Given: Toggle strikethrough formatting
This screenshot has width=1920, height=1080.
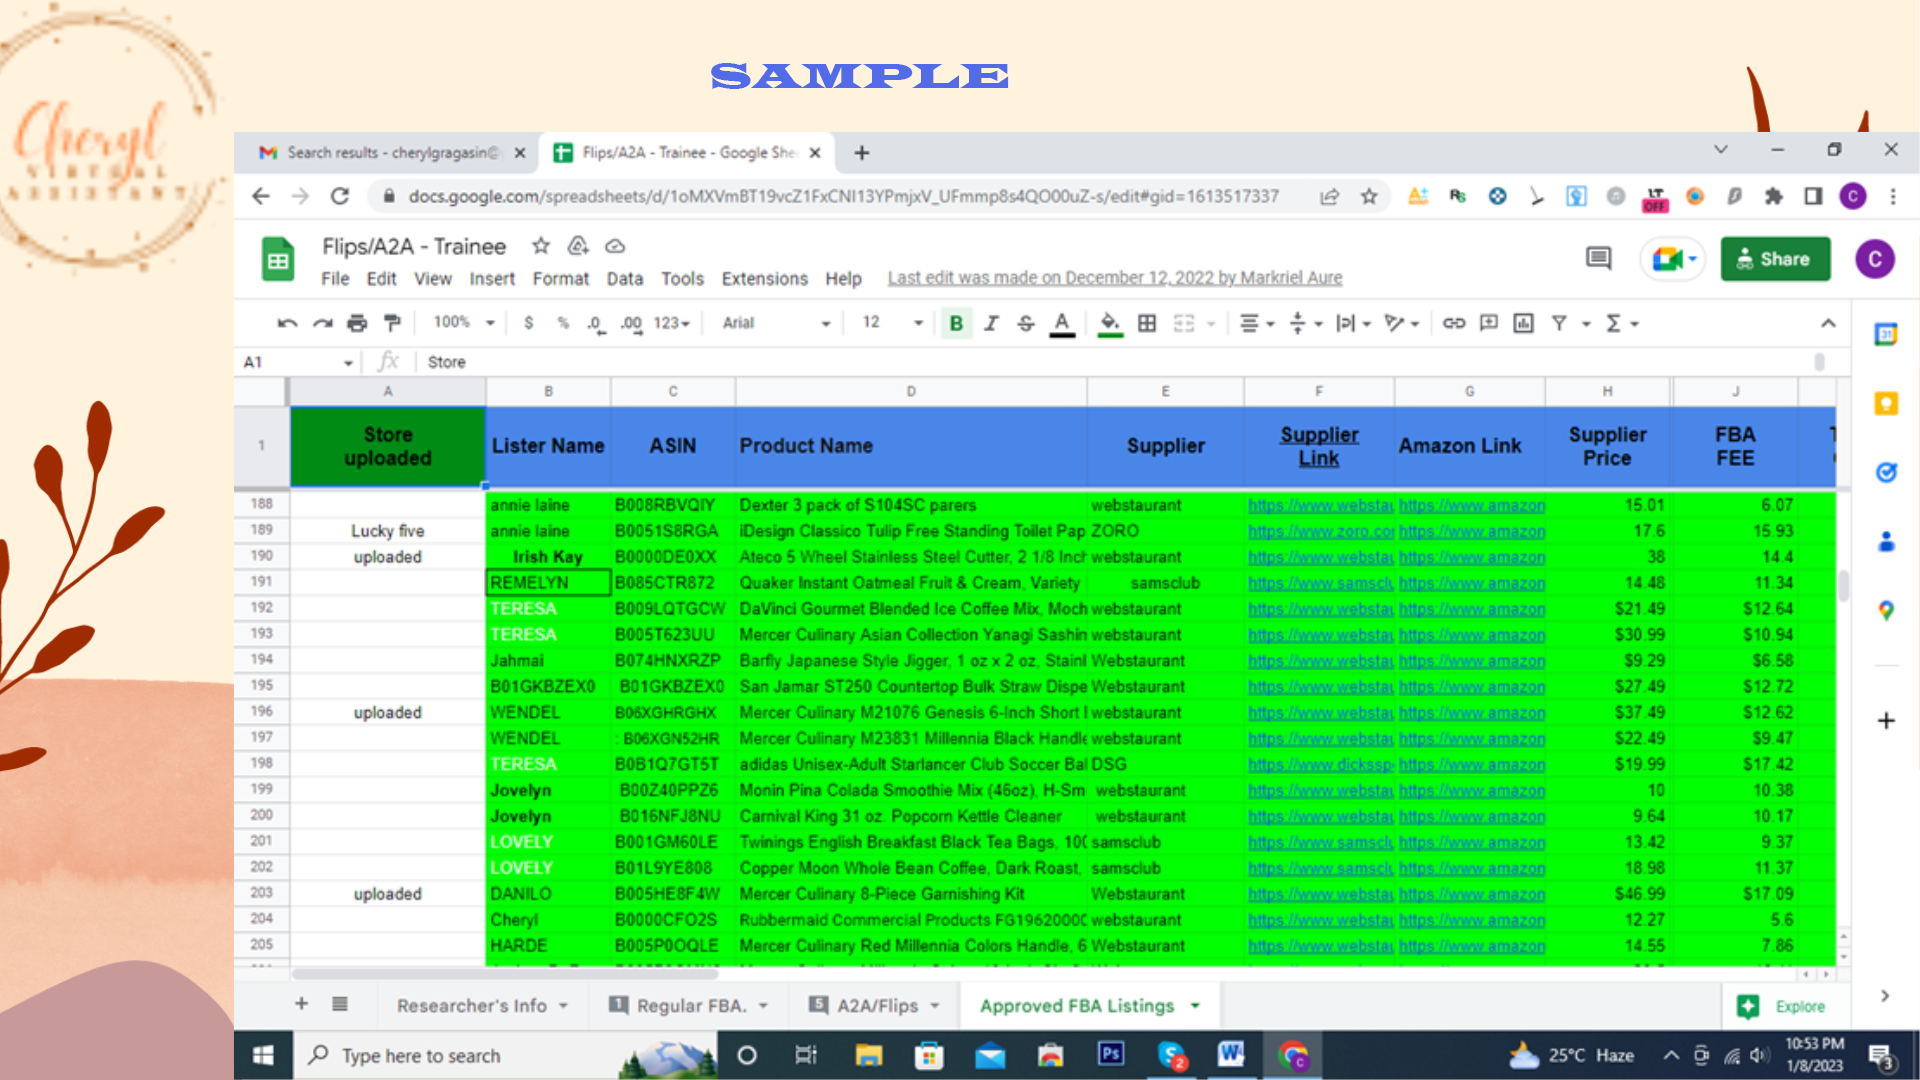Looking at the screenshot, I should coord(1025,323).
